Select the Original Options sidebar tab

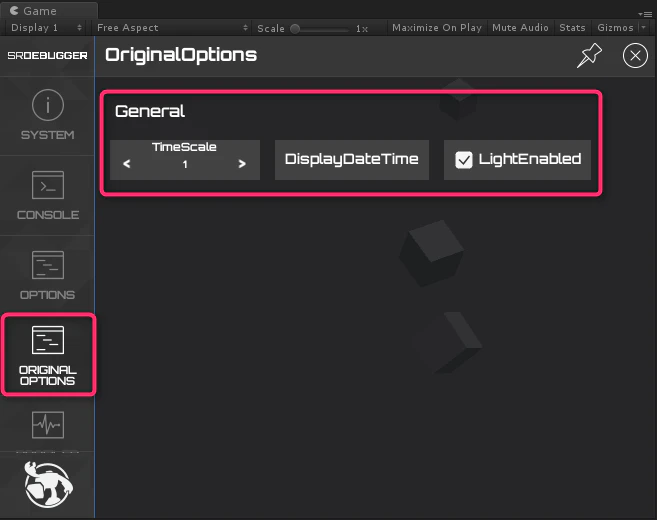tap(49, 354)
